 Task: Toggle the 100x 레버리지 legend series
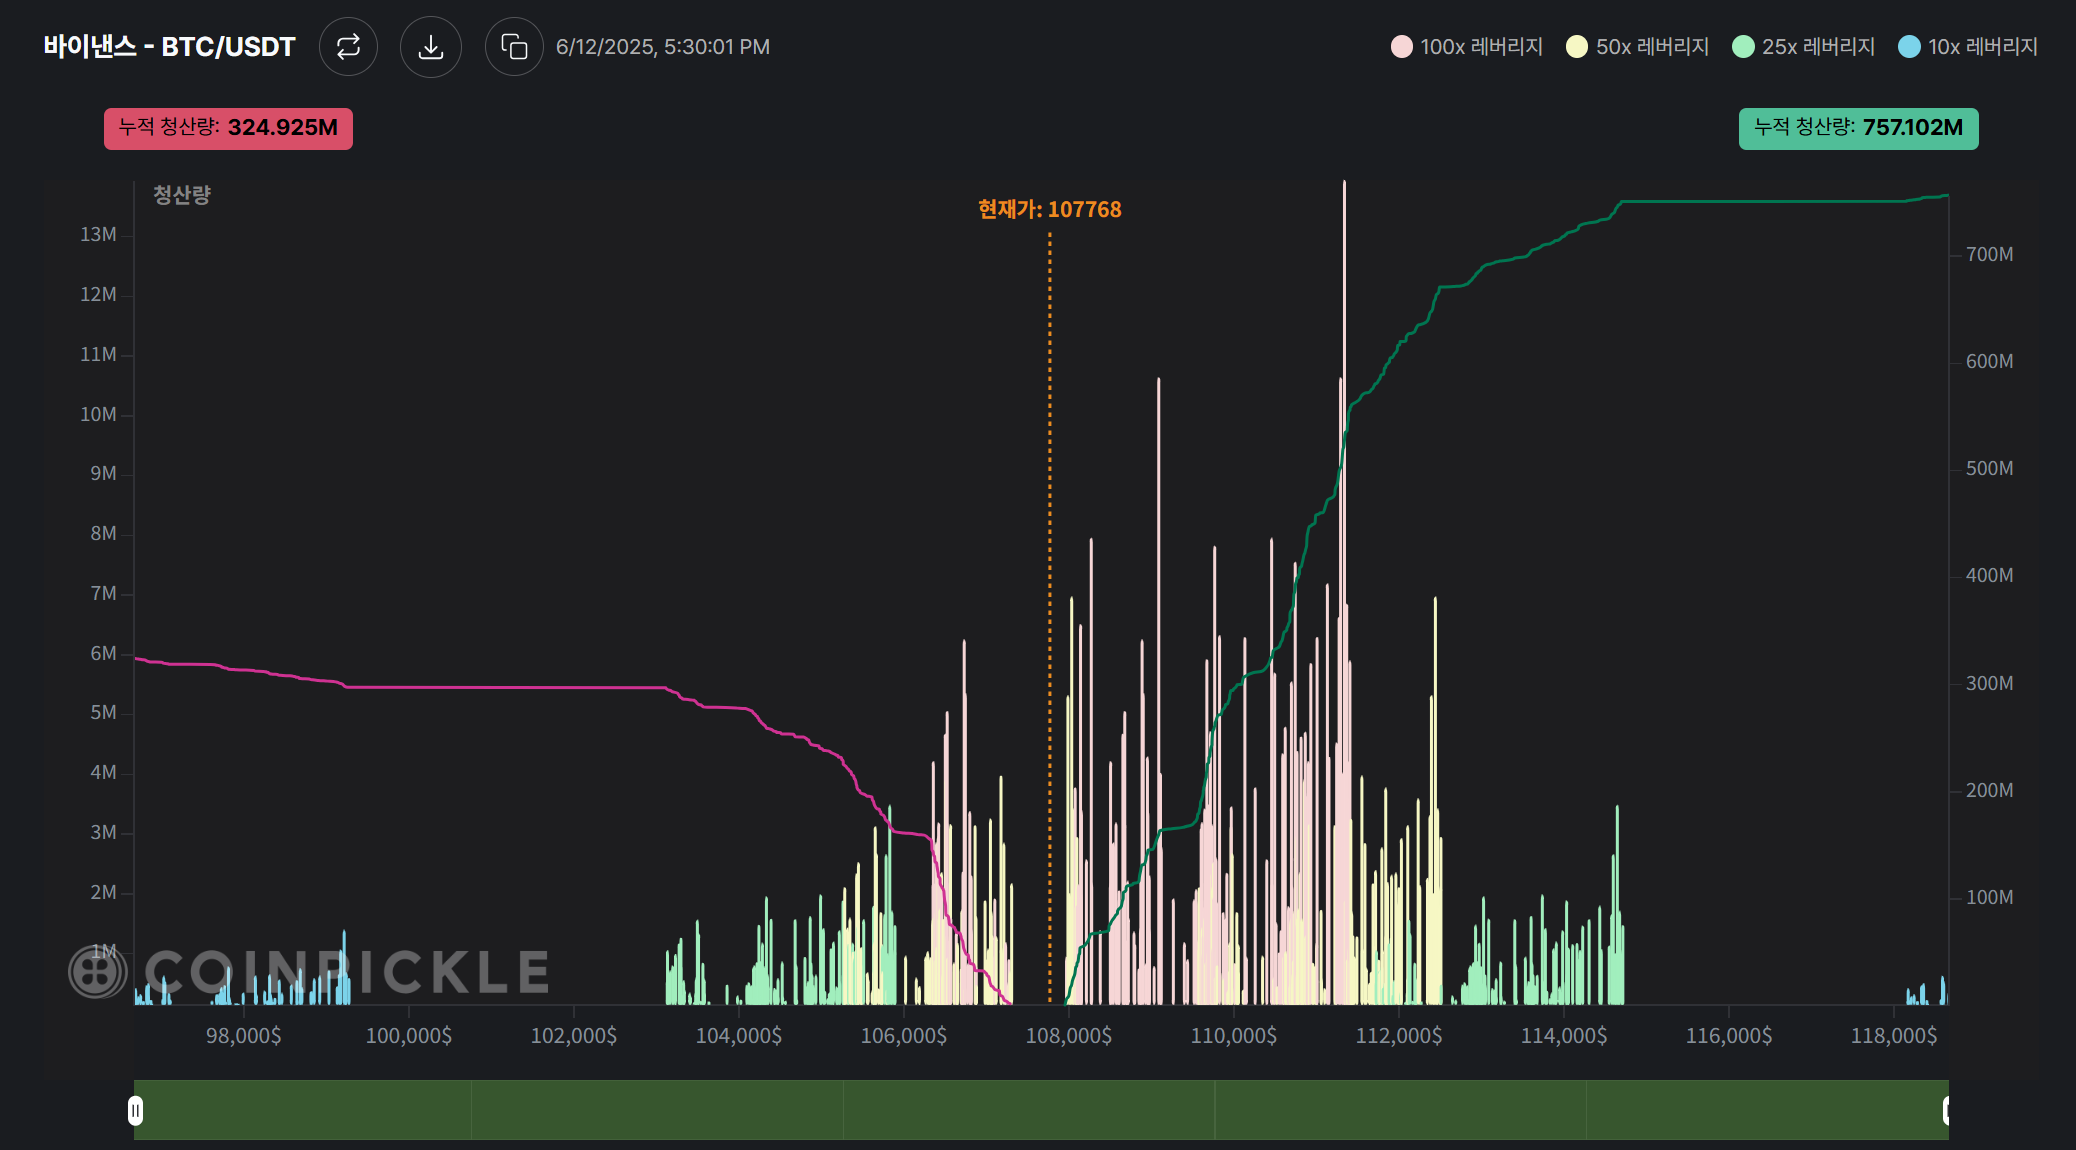pos(1467,47)
